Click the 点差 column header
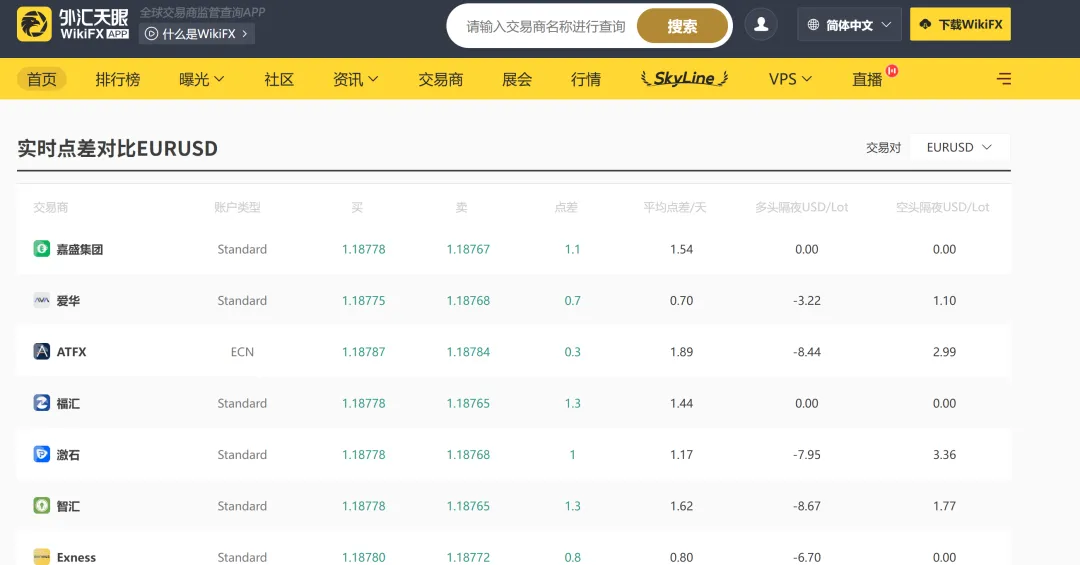Viewport: 1080px width, 565px height. (566, 207)
